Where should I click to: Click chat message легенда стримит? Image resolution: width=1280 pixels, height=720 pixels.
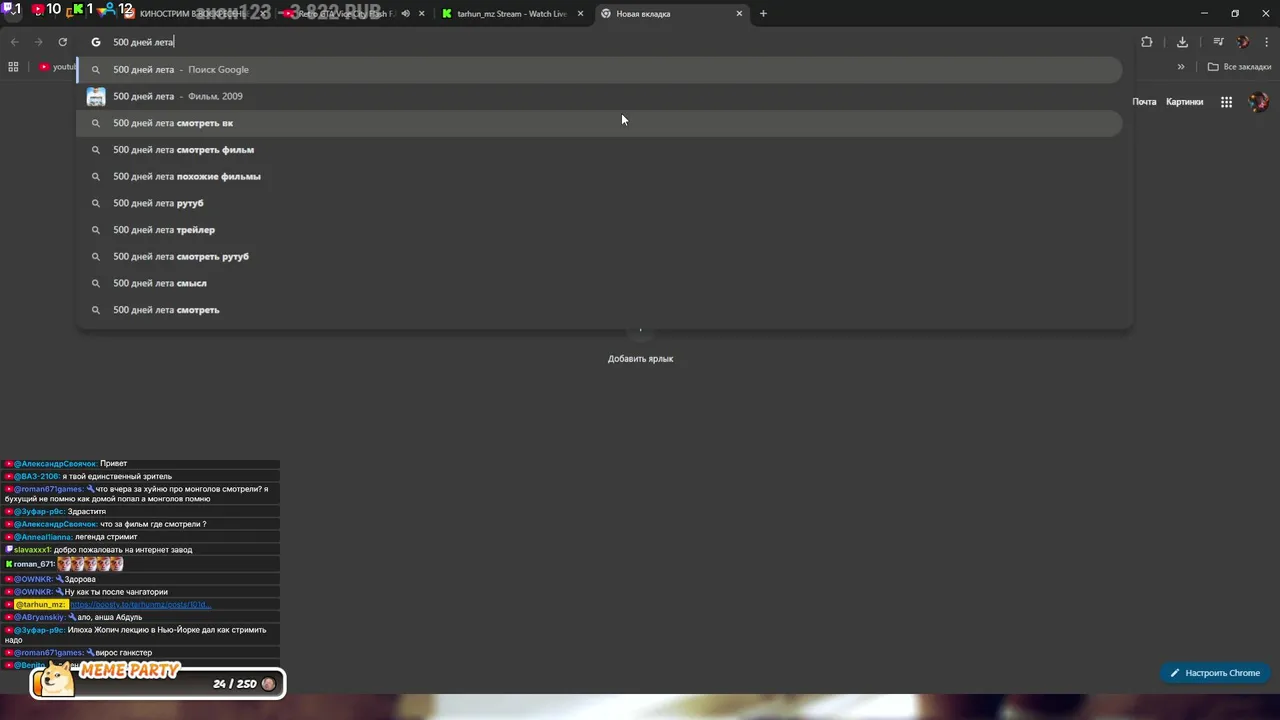(x=106, y=537)
